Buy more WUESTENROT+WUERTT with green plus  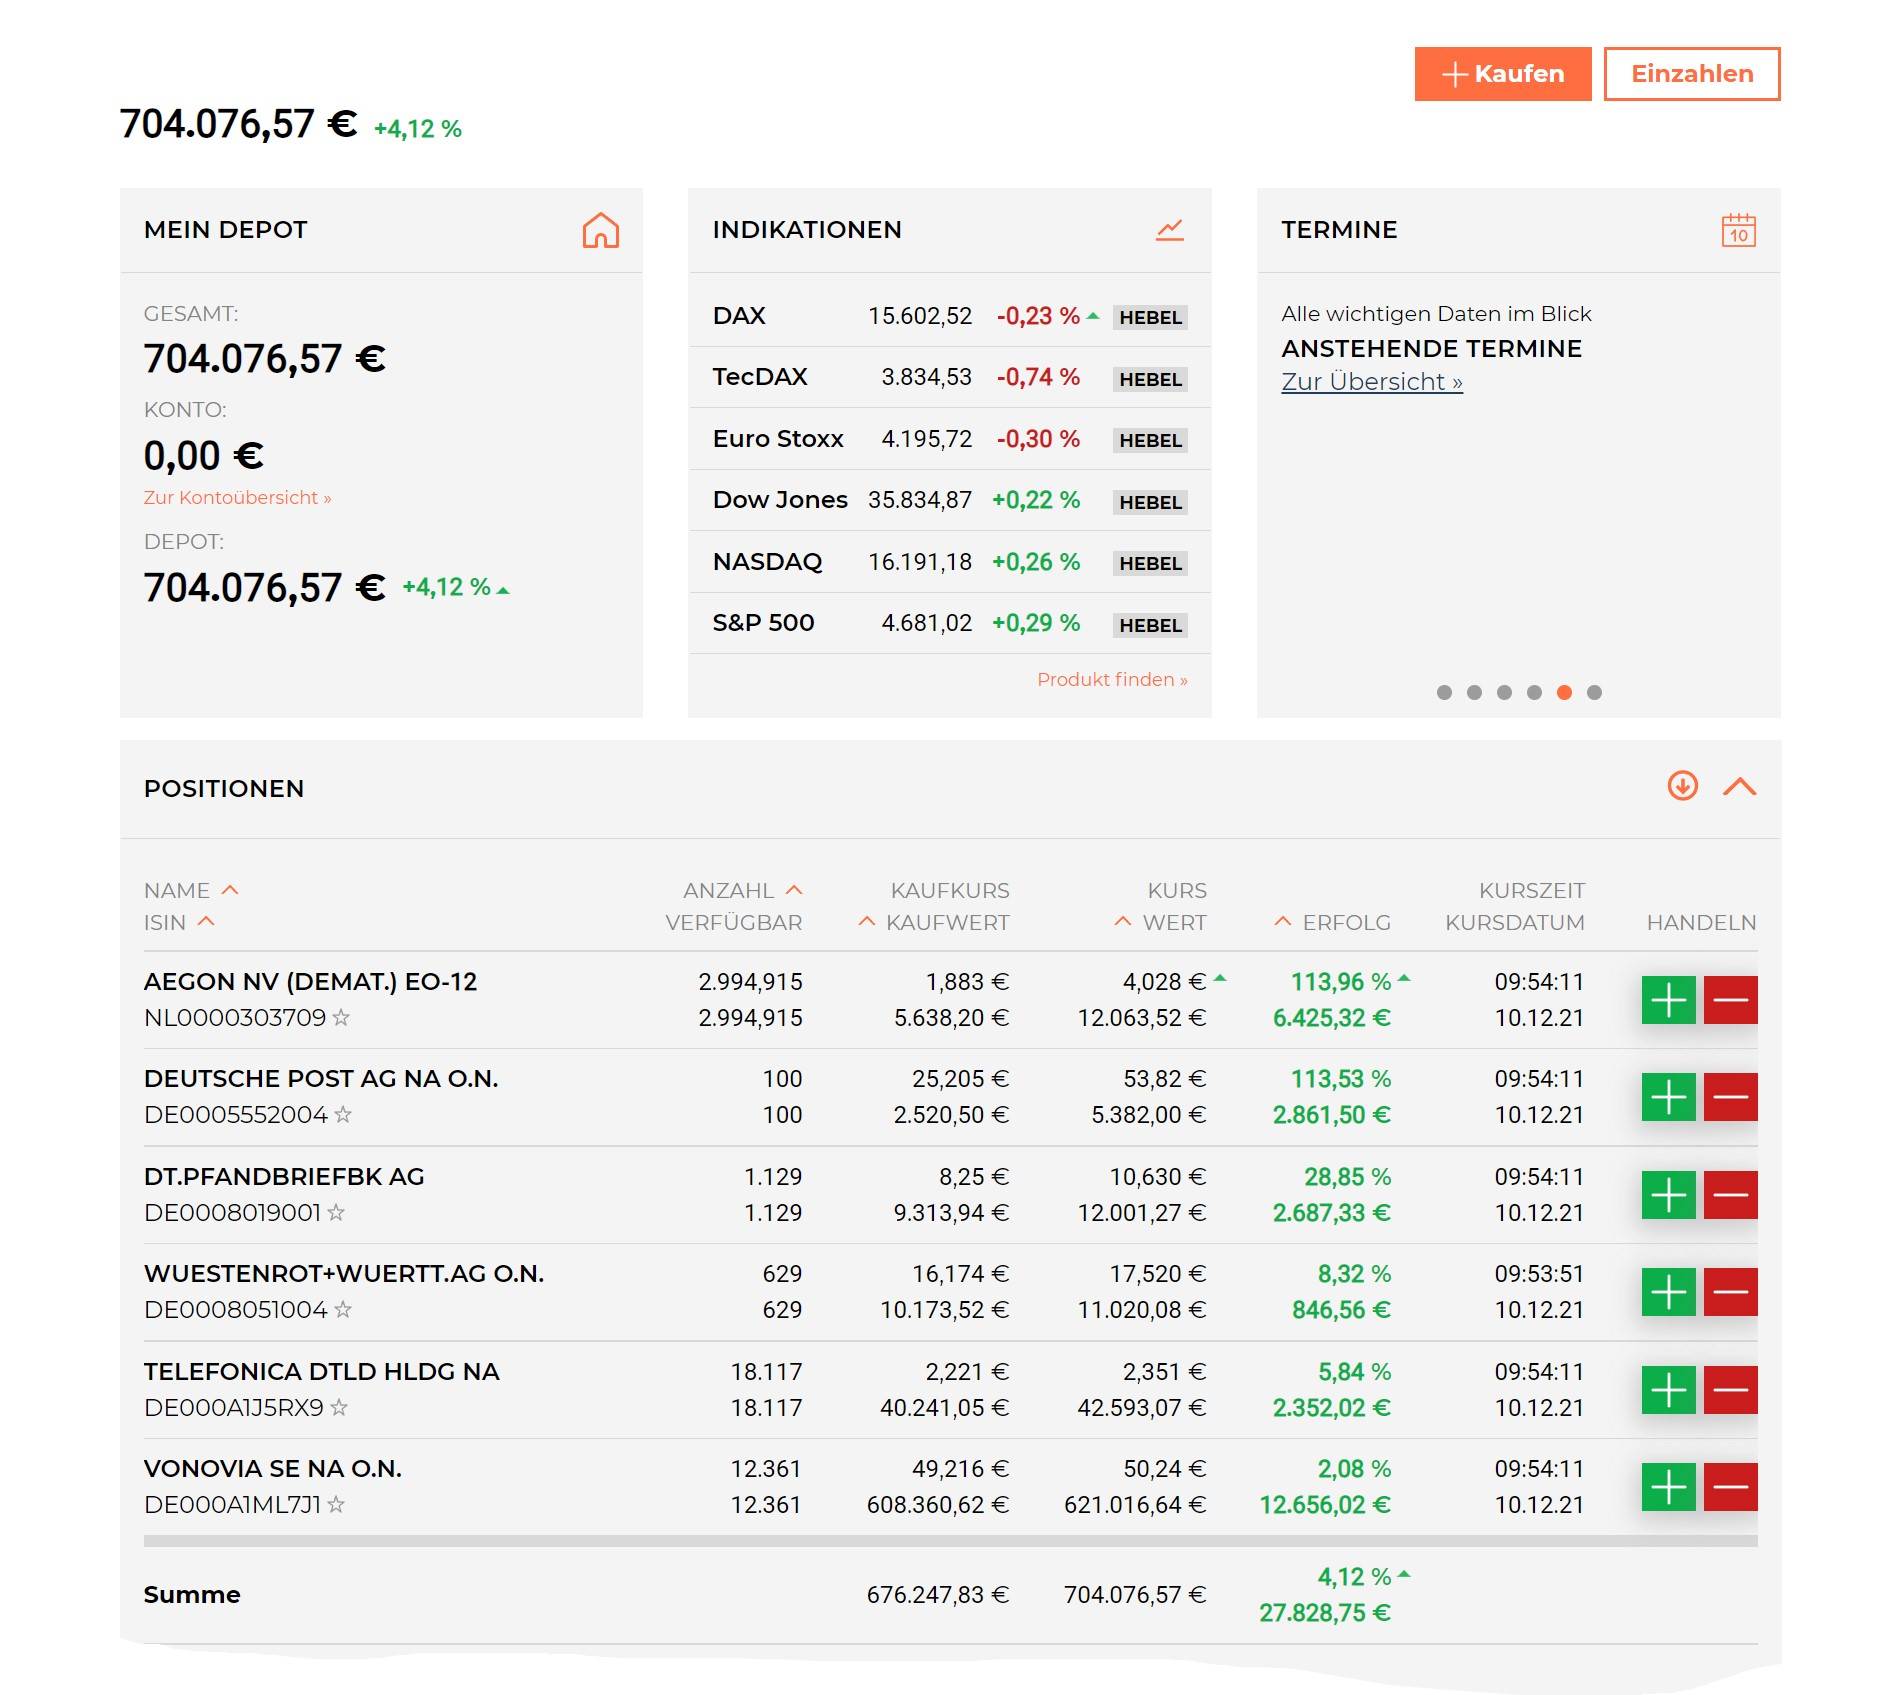click(x=1669, y=1292)
